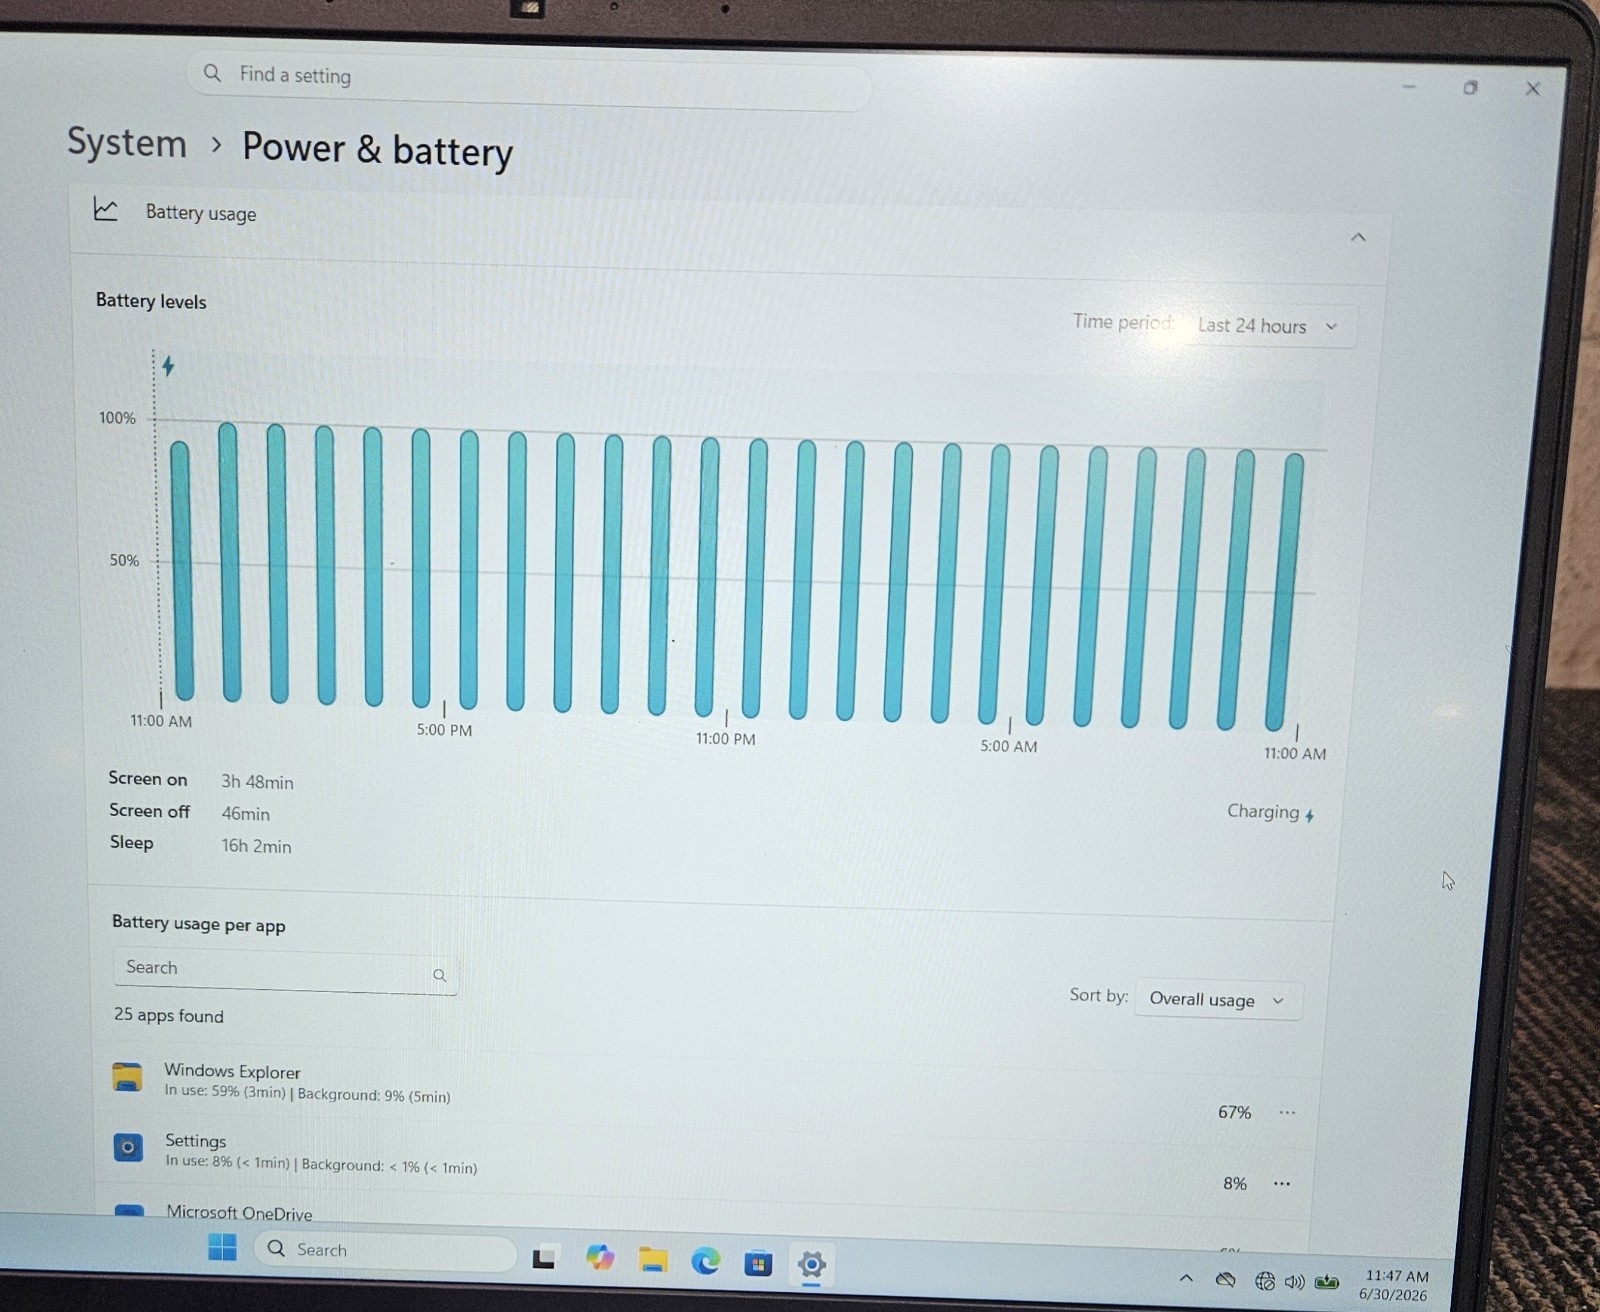Close the Settings window
The width and height of the screenshot is (1600, 1312).
[1532, 89]
